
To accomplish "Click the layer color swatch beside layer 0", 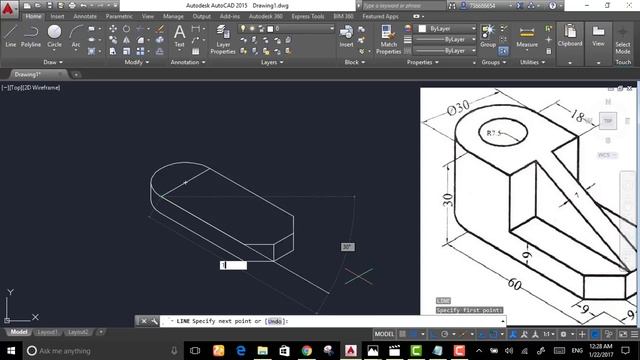I will pyautogui.click(x=270, y=29).
